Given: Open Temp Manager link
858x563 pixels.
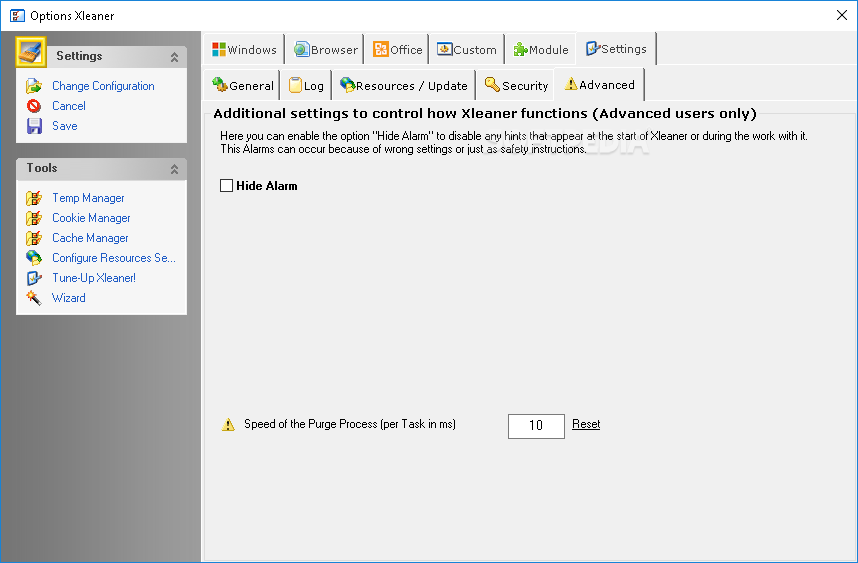Looking at the screenshot, I should [88, 198].
